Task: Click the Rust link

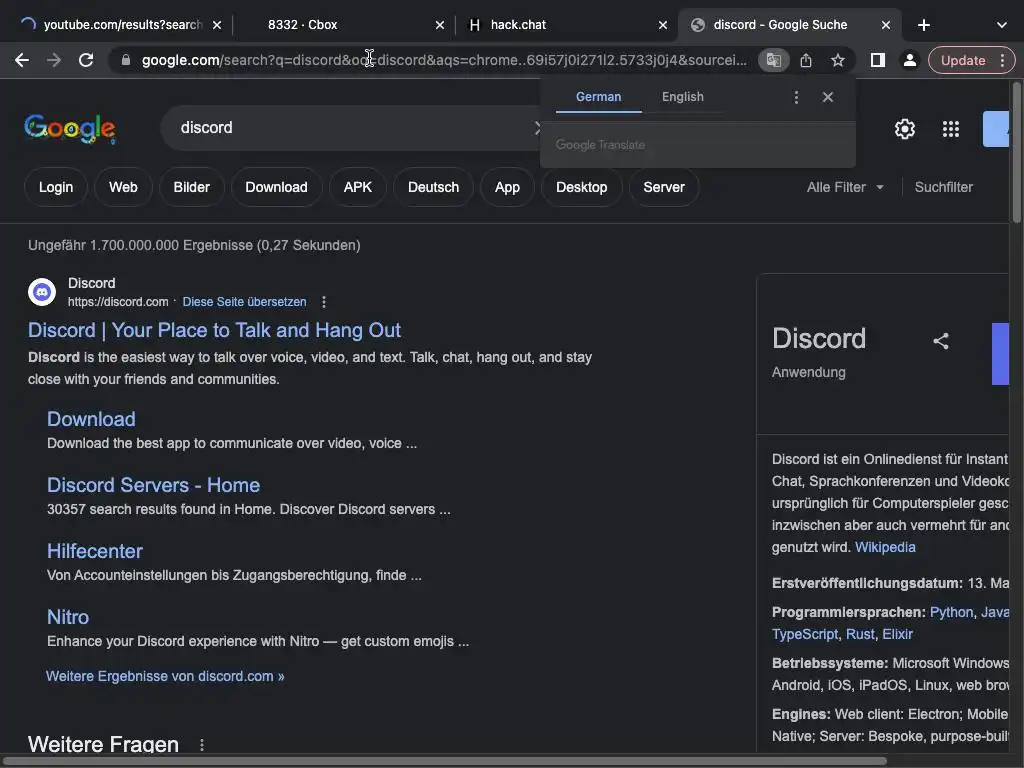Action: click(x=859, y=634)
